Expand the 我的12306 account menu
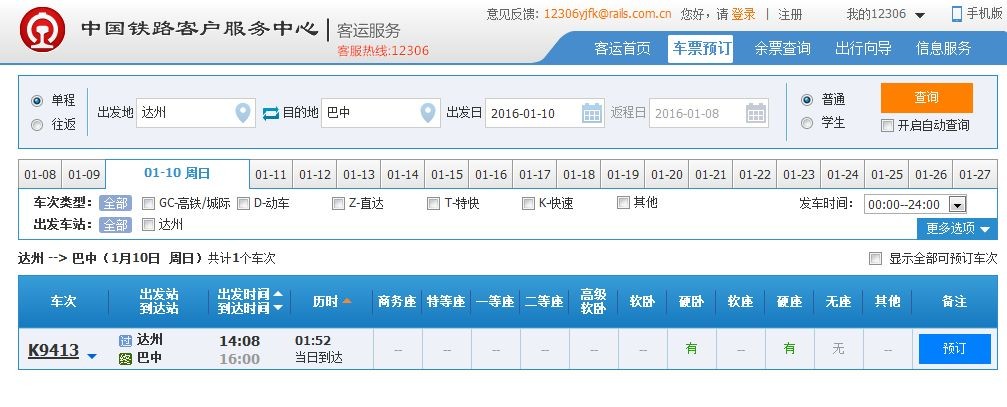 point(886,14)
